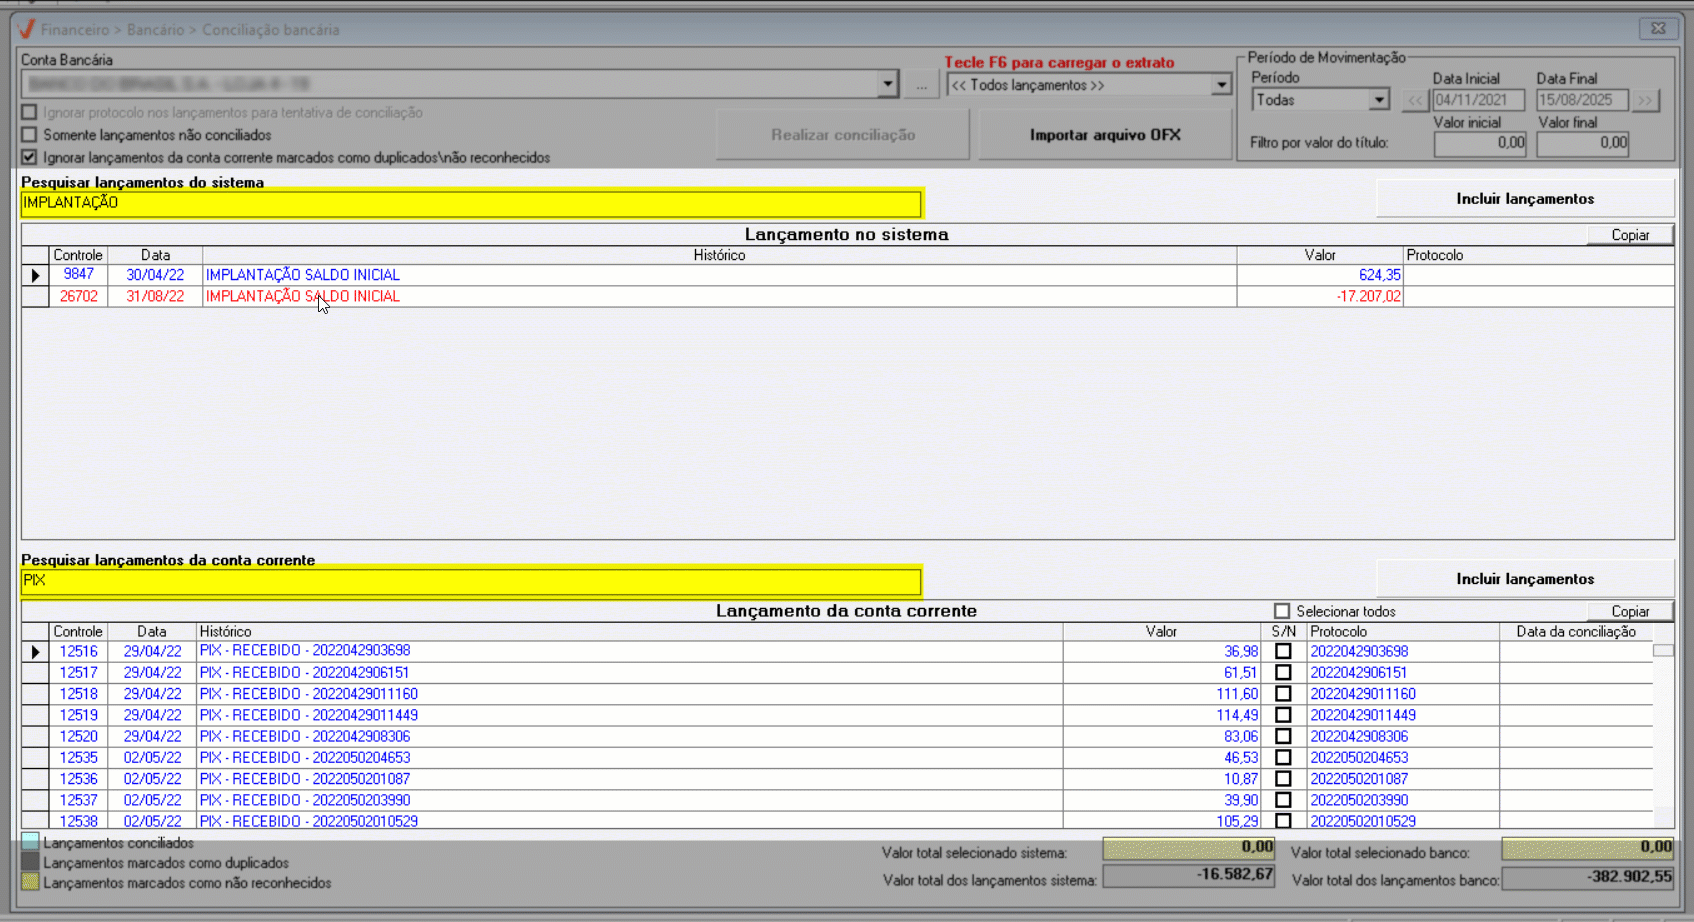The height and width of the screenshot is (922, 1694).
Task: Click Copiar button in conta corrente section
Action: pos(1629,611)
